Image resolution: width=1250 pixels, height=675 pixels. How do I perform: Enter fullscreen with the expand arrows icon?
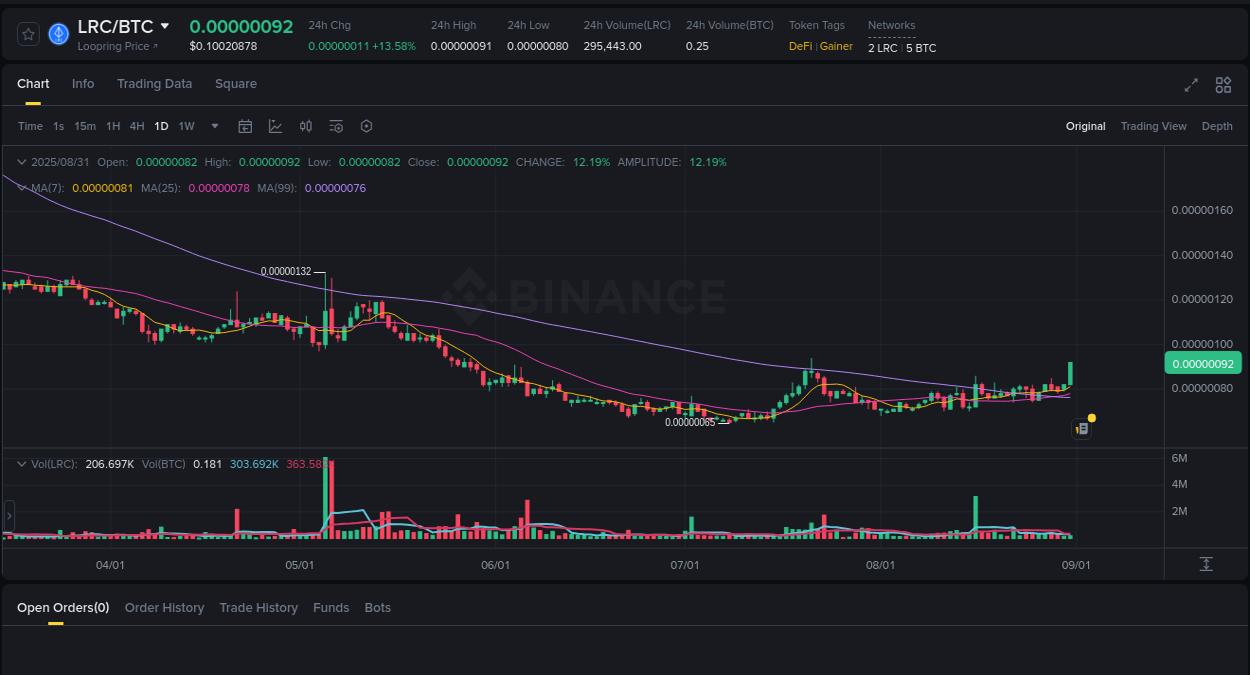(1190, 85)
